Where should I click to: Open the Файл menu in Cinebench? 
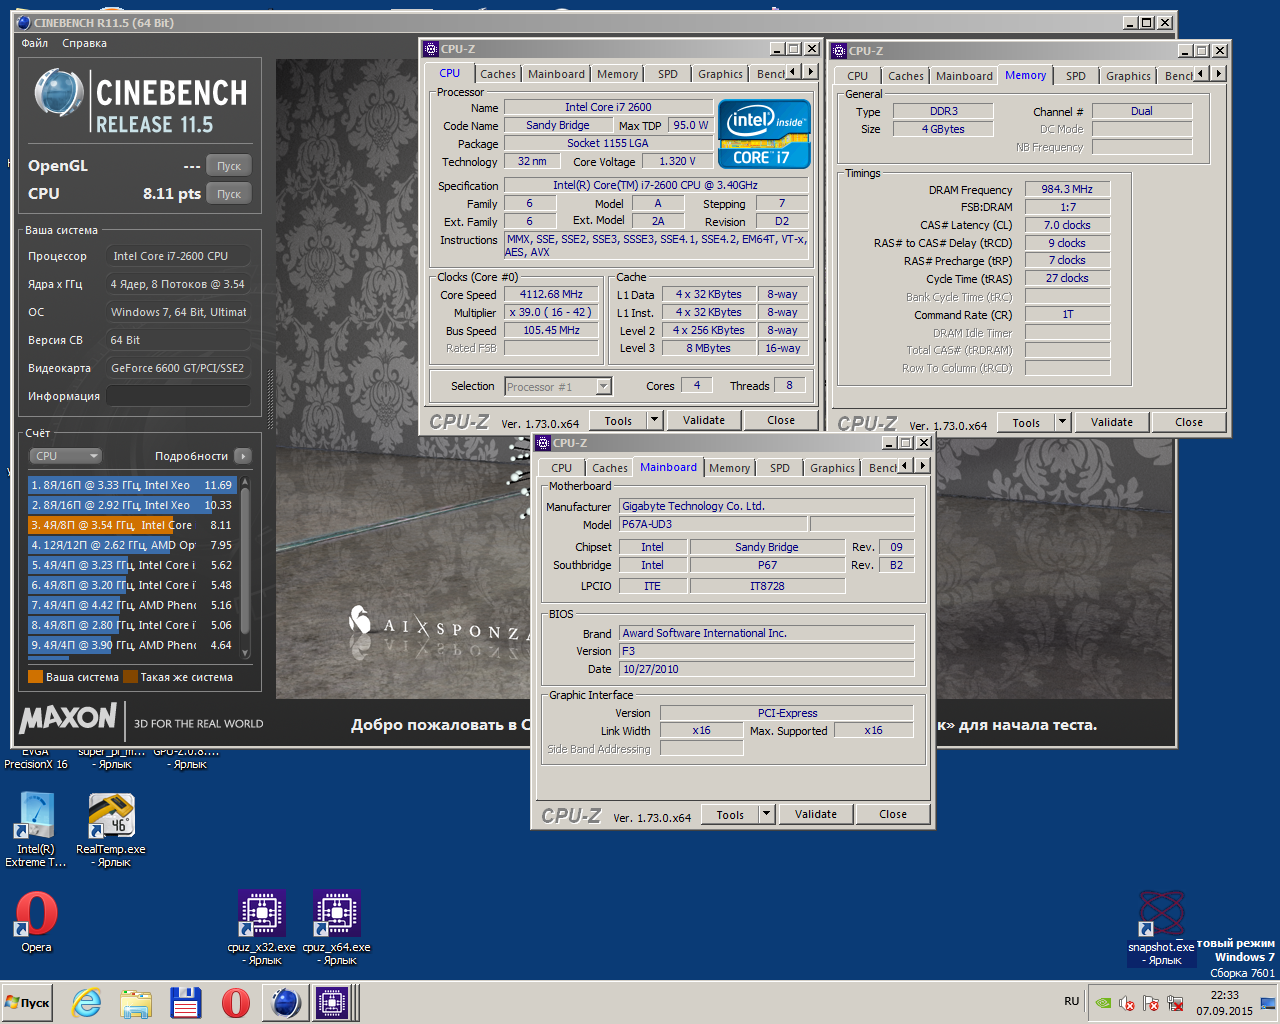pos(35,43)
